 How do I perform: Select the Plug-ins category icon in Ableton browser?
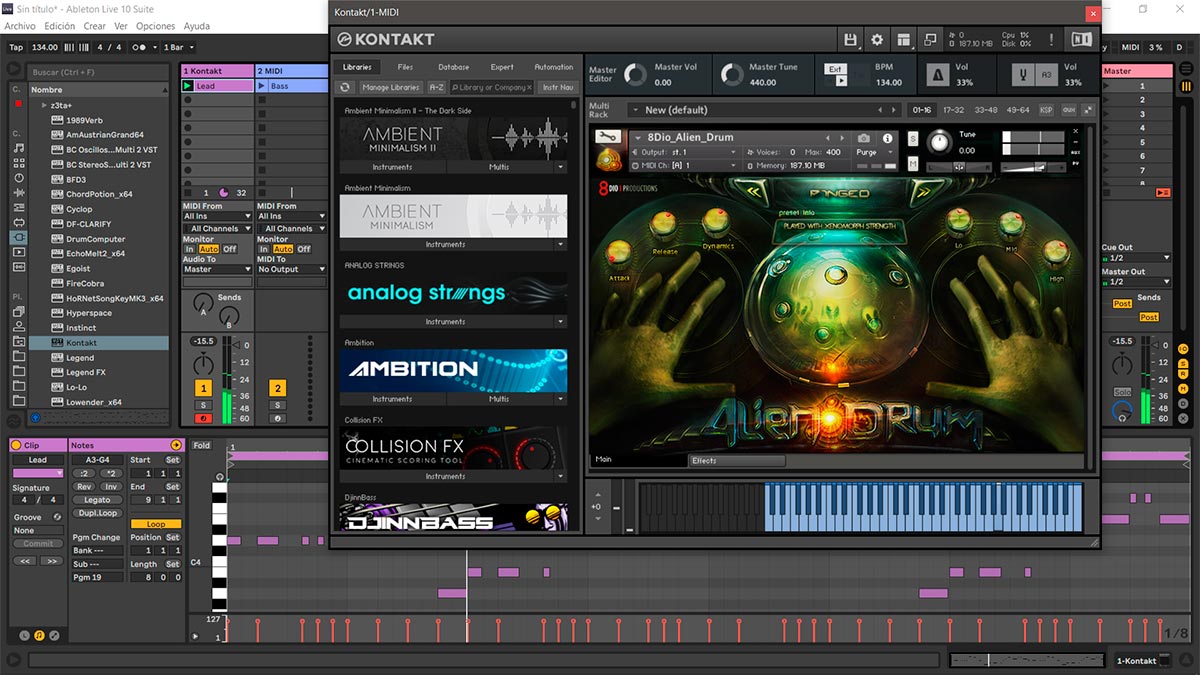(x=19, y=237)
